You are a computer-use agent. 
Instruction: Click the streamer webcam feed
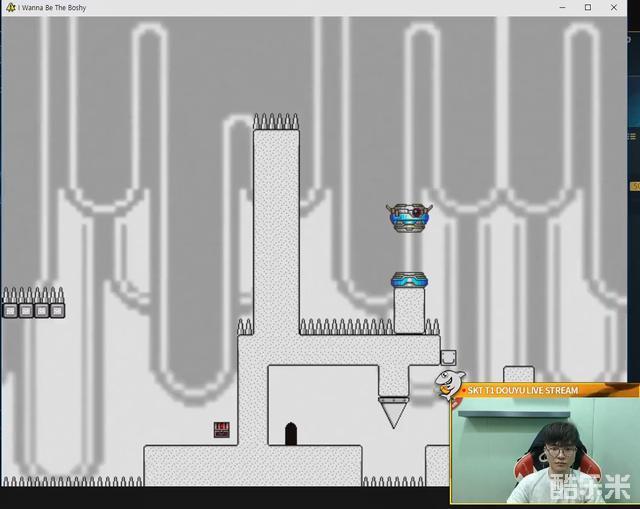545,450
